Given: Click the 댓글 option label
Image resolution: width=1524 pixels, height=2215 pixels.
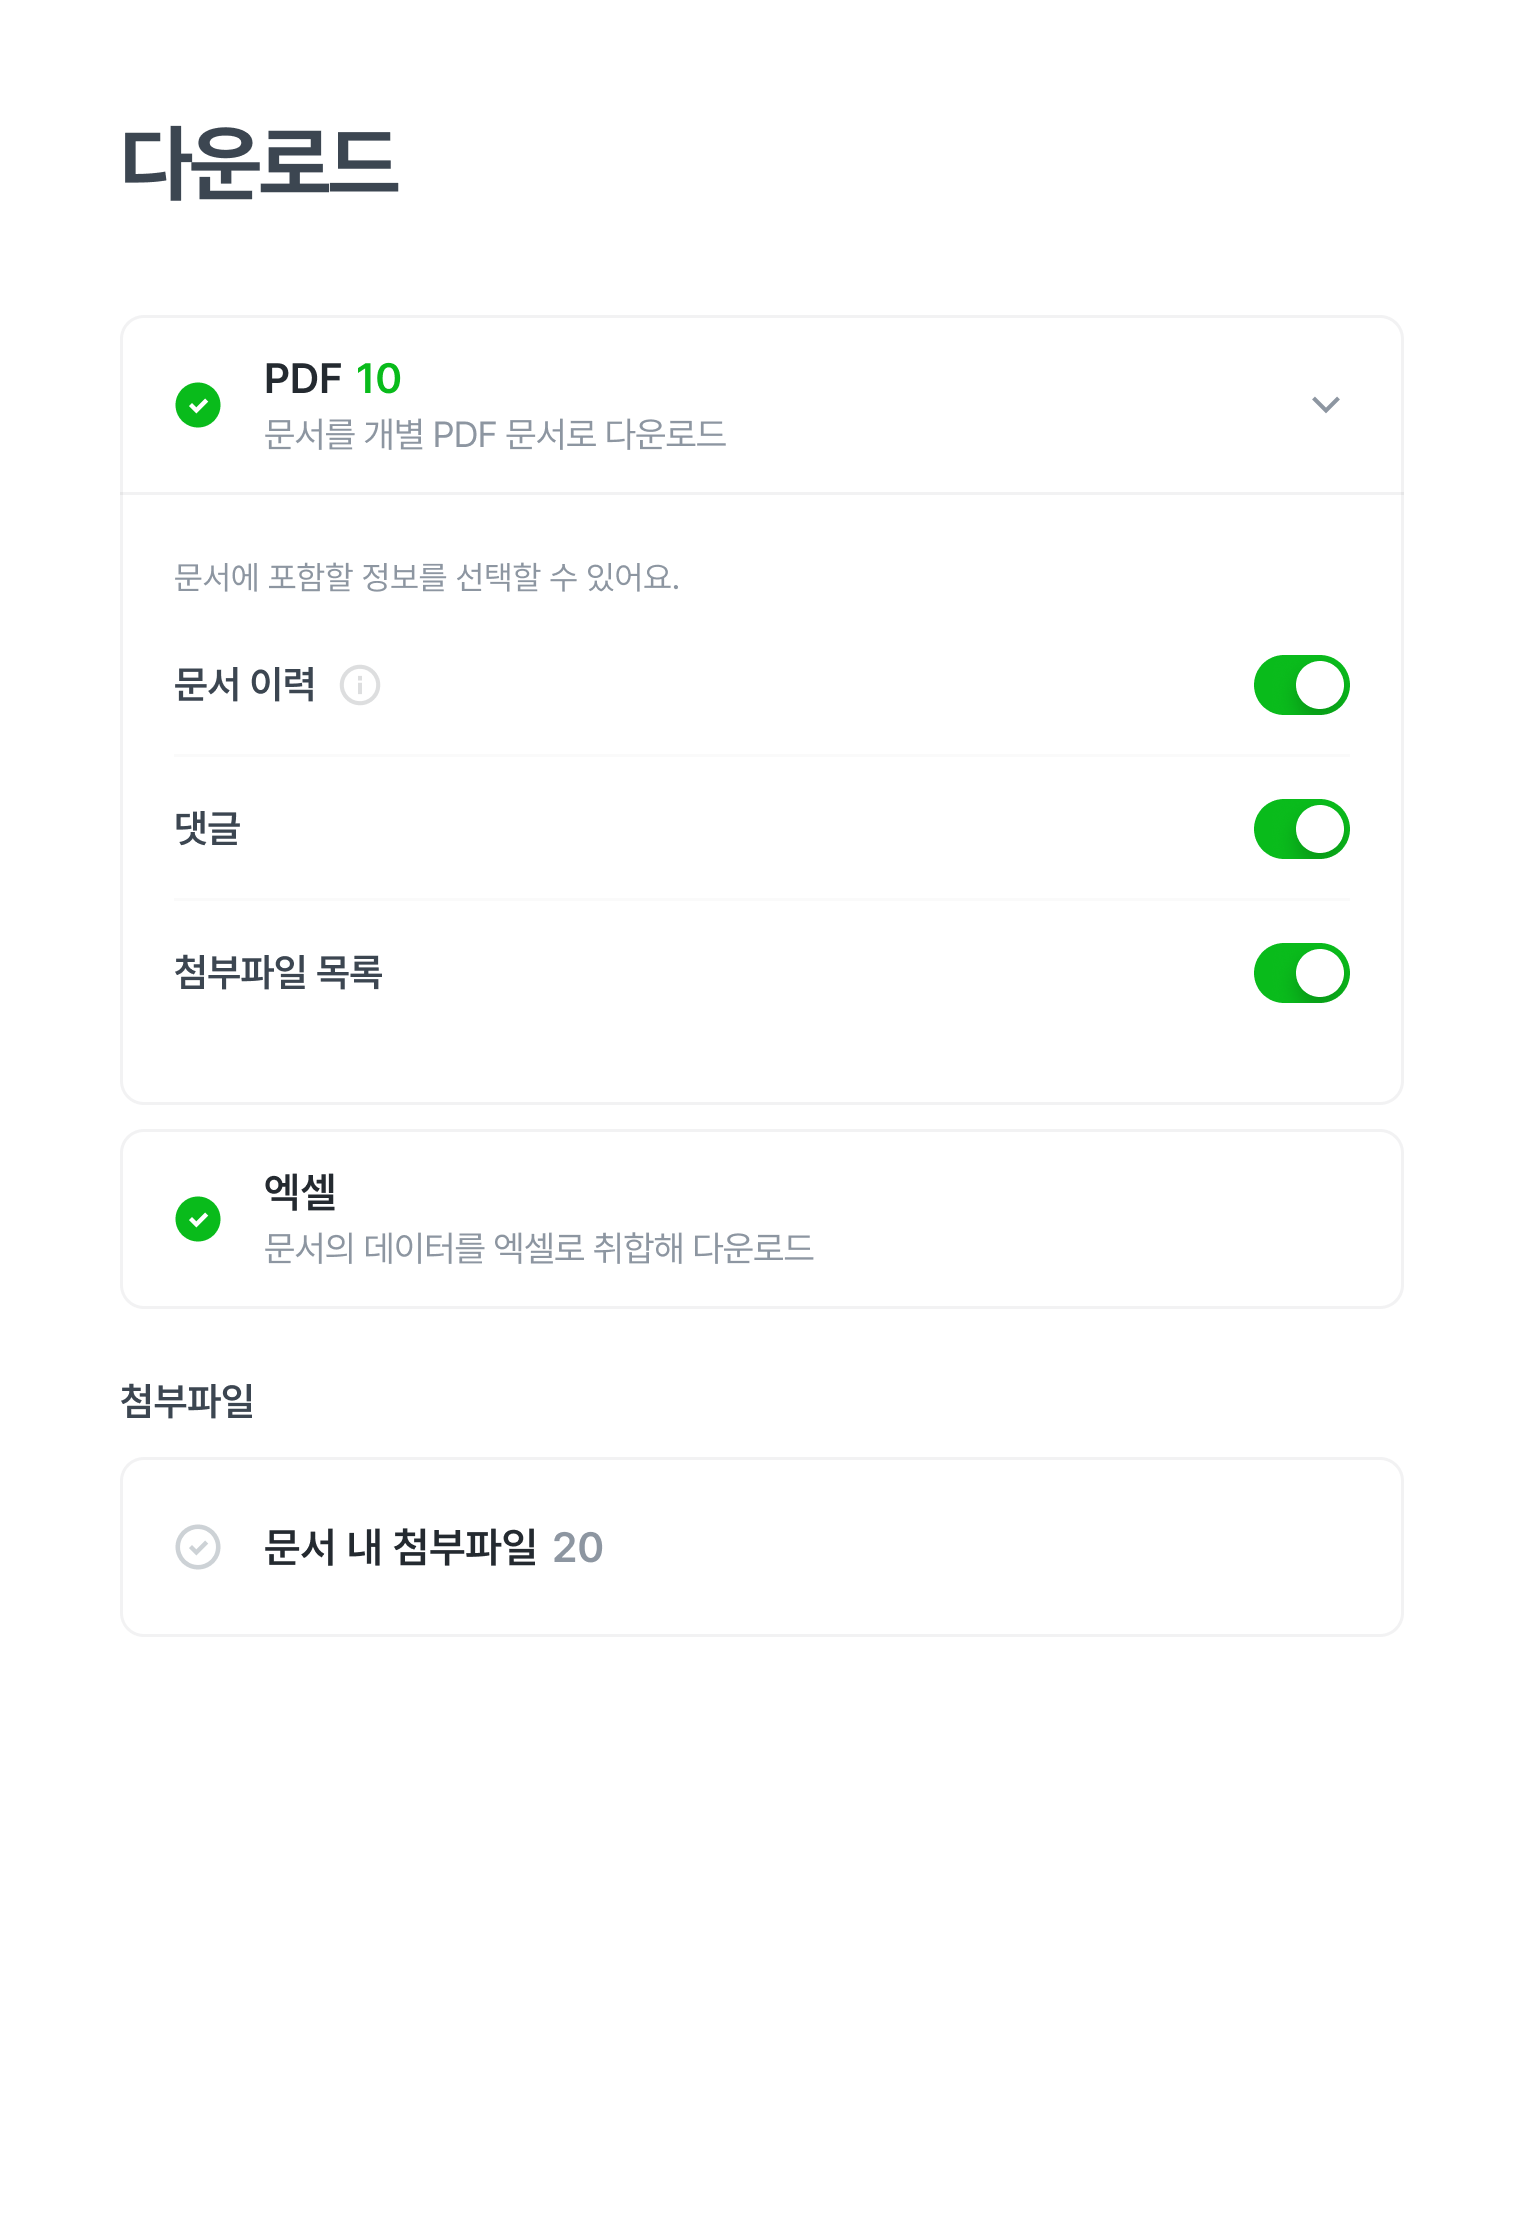Looking at the screenshot, I should pyautogui.click(x=208, y=829).
